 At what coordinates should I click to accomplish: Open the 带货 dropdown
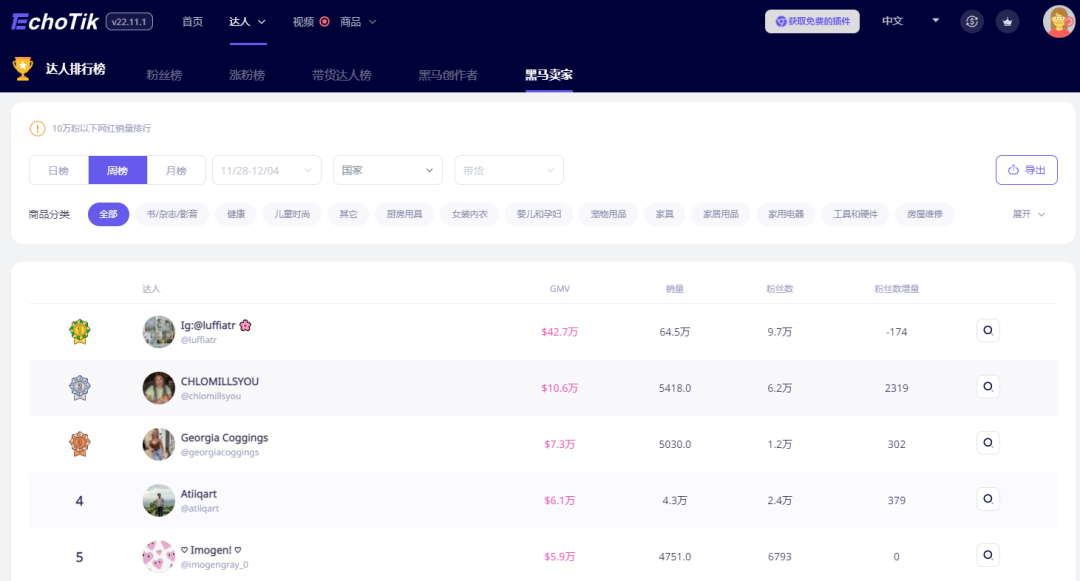[509, 170]
